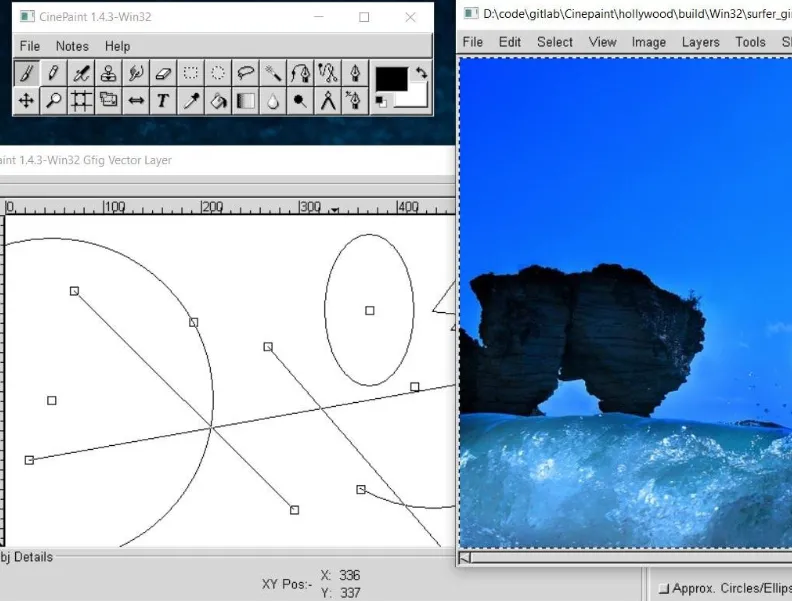This screenshot has width=792, height=601.
Task: Choose the Eraser tool
Action: point(164,73)
